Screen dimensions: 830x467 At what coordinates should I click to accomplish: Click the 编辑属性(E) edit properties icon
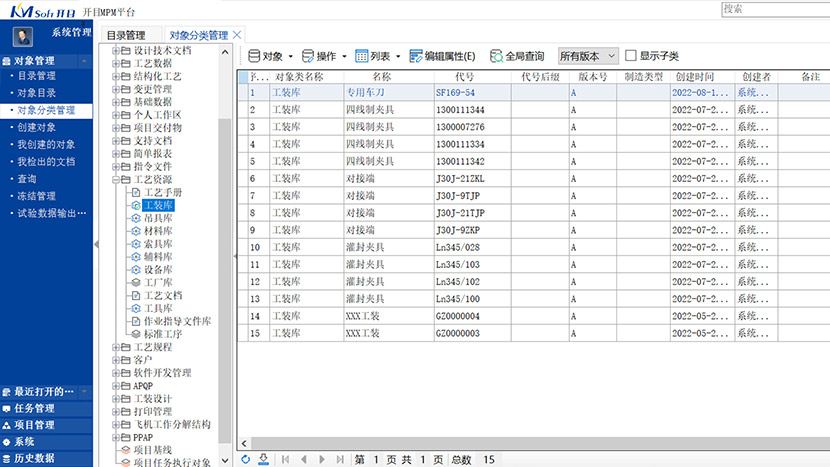tap(415, 57)
